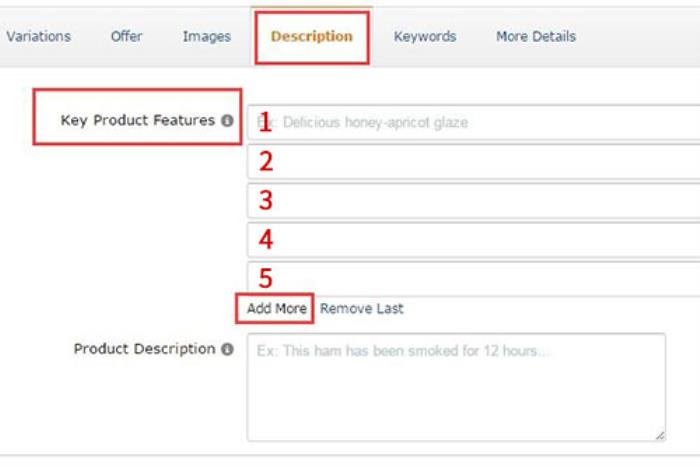The height and width of the screenshot is (467, 700).
Task: Select the Description tab
Action: tap(311, 36)
